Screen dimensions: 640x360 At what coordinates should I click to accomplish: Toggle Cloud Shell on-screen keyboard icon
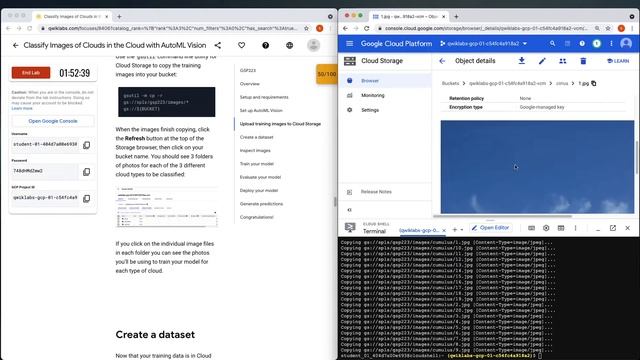point(531,228)
